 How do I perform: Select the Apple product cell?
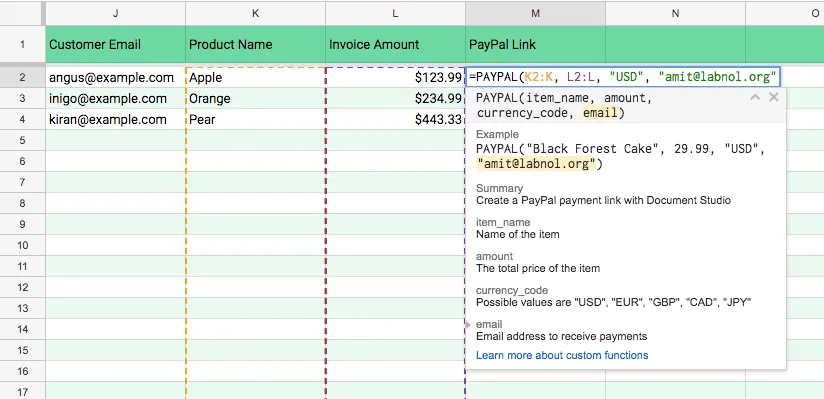[x=255, y=77]
